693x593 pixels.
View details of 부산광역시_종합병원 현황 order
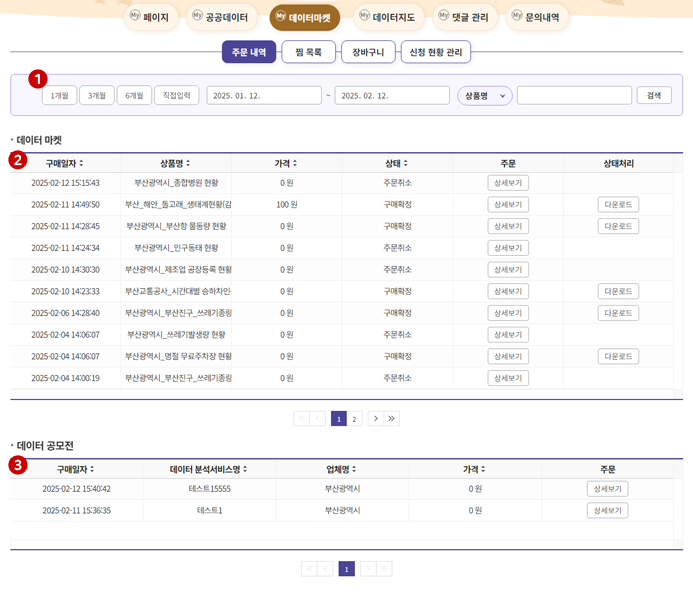click(508, 183)
